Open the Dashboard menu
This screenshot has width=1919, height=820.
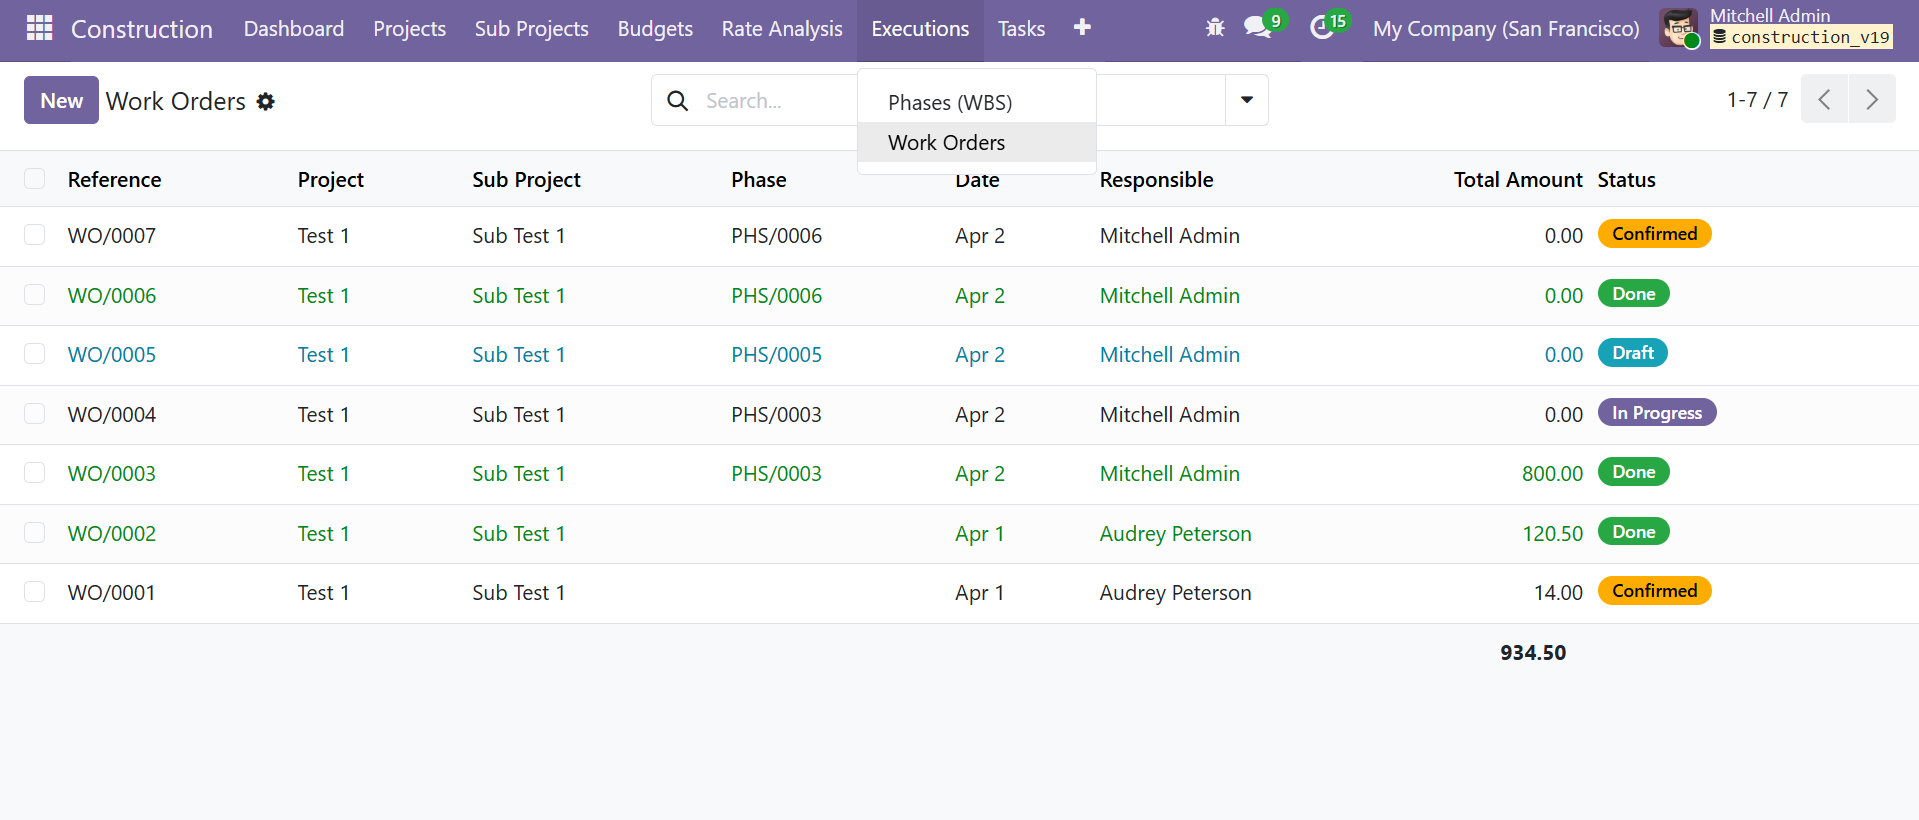coord(294,29)
